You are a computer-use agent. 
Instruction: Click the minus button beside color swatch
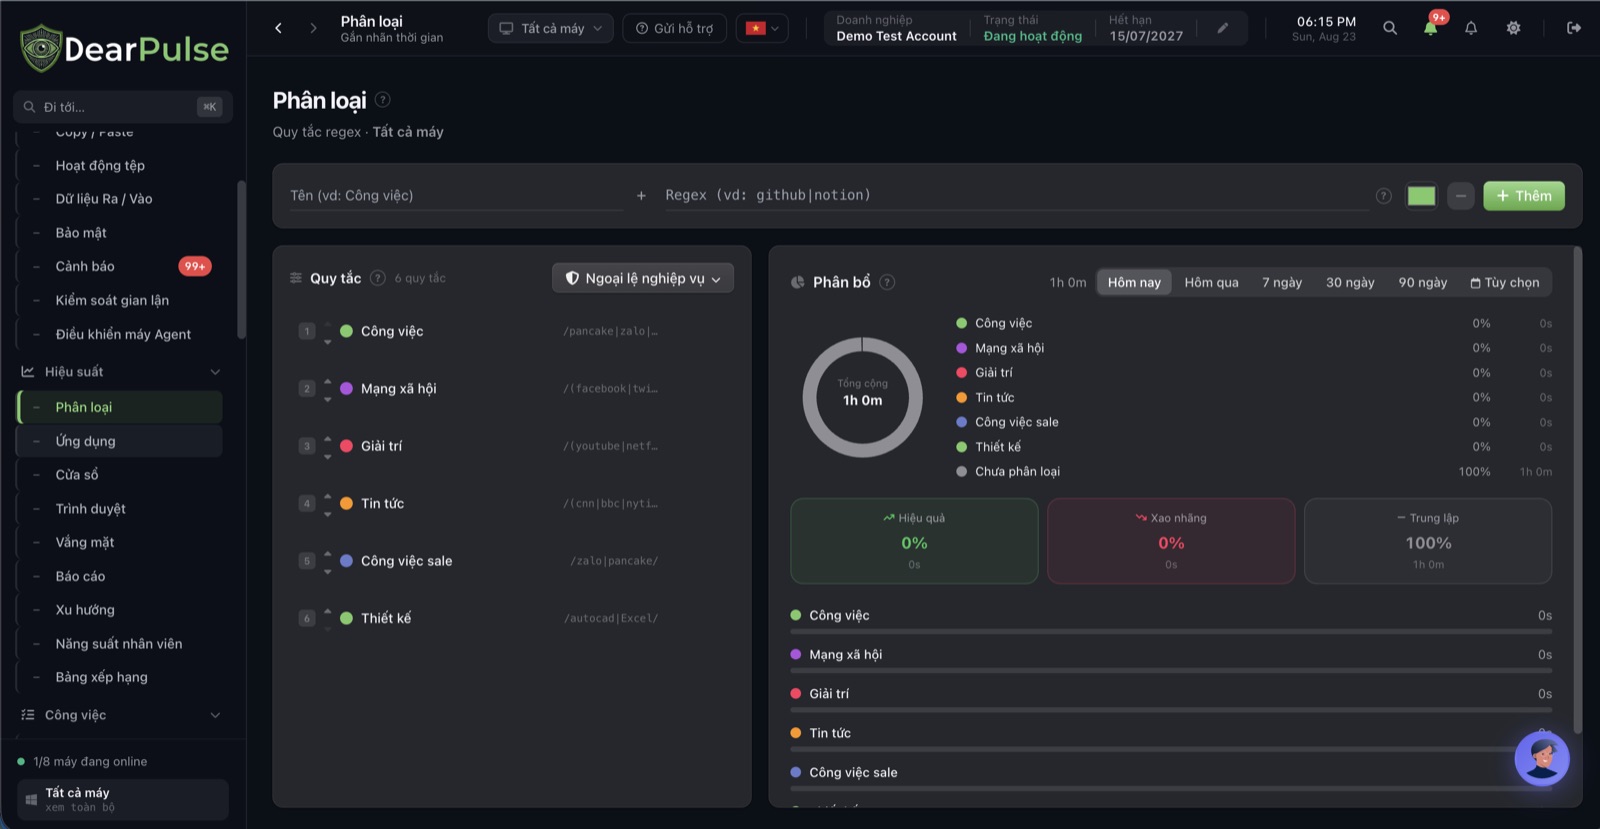click(1461, 196)
